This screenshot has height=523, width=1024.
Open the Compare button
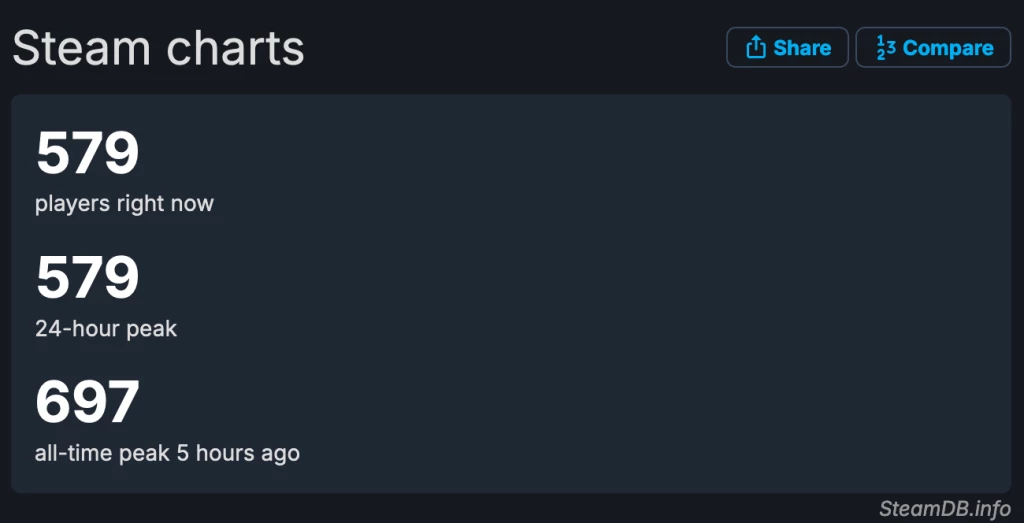pyautogui.click(x=933, y=47)
